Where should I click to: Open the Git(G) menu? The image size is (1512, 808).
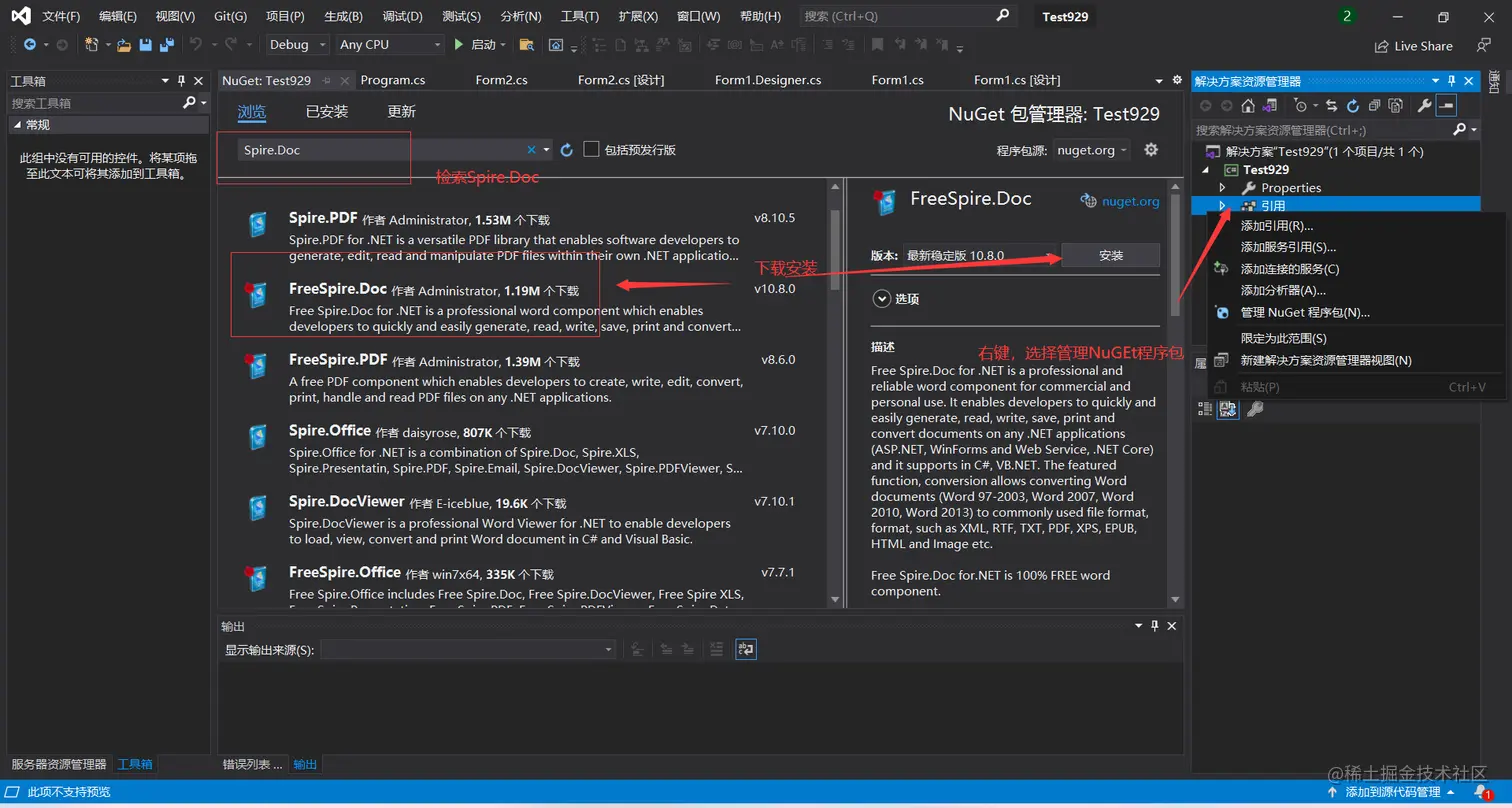pyautogui.click(x=230, y=17)
